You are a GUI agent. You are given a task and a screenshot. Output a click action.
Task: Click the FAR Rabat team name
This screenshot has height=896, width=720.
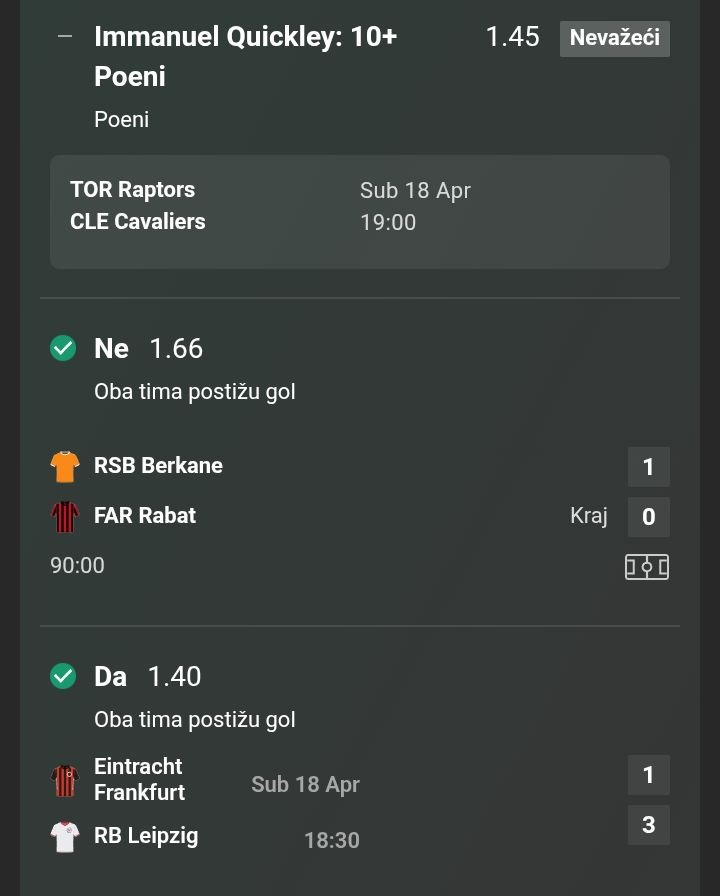tap(145, 516)
